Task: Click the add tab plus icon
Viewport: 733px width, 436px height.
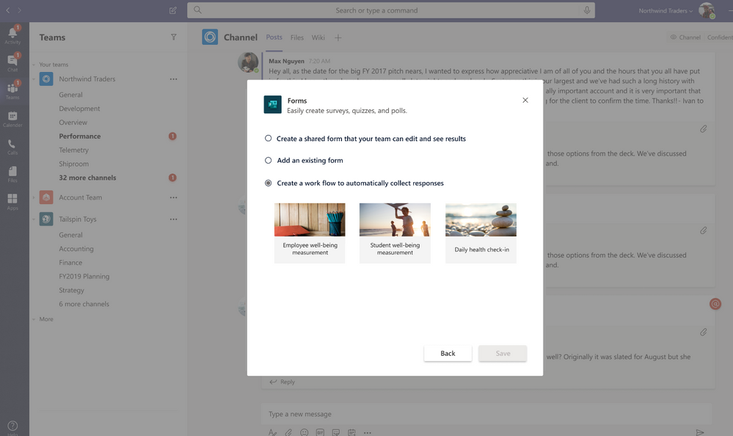Action: click(338, 37)
